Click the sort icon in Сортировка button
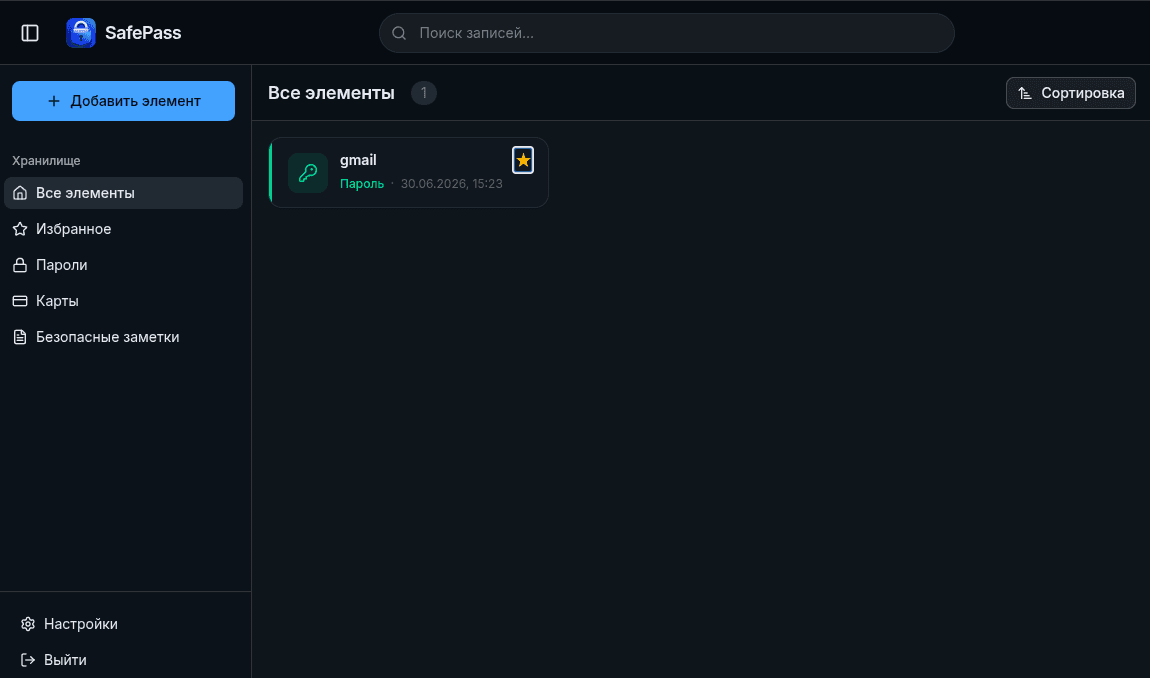 coord(1025,93)
